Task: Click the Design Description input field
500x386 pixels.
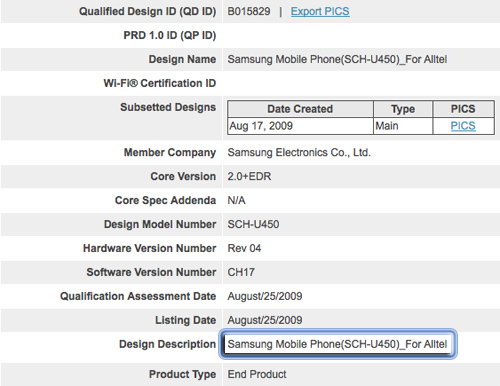Action: pos(338,344)
